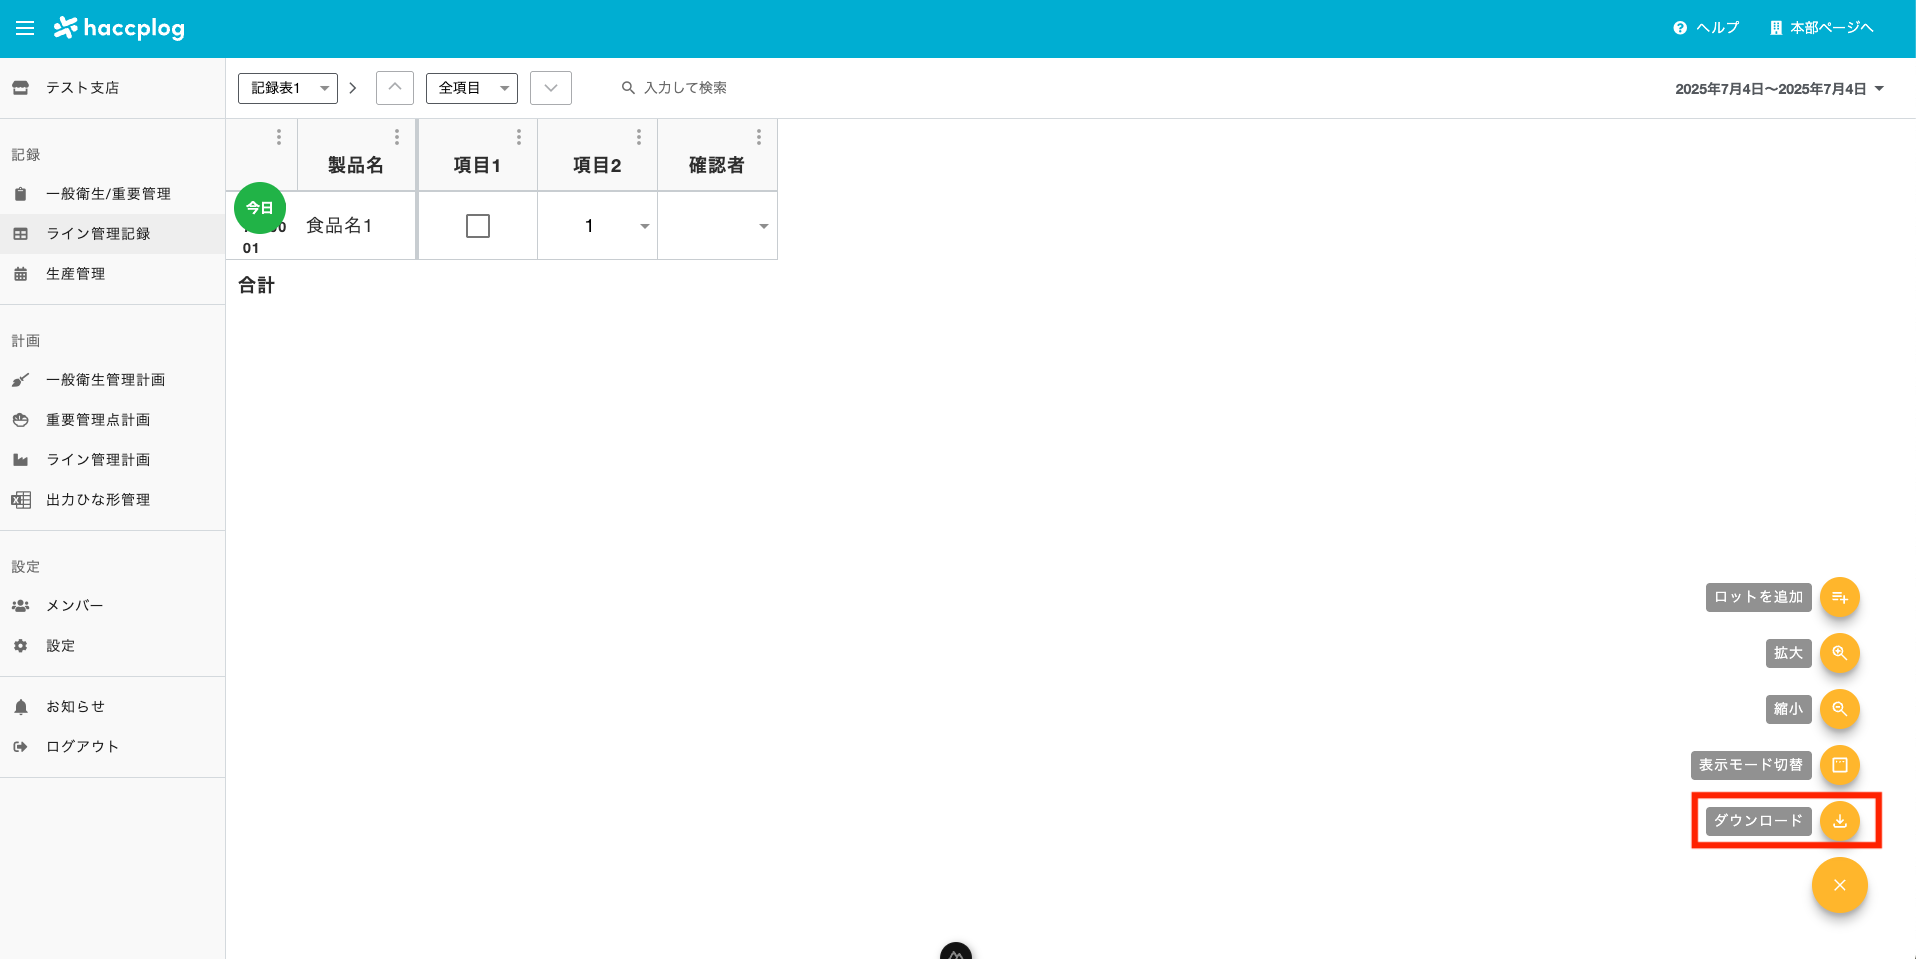1916x959 pixels.
Task: Check the 項目1 checkbox for 食品名1
Action: click(477, 225)
